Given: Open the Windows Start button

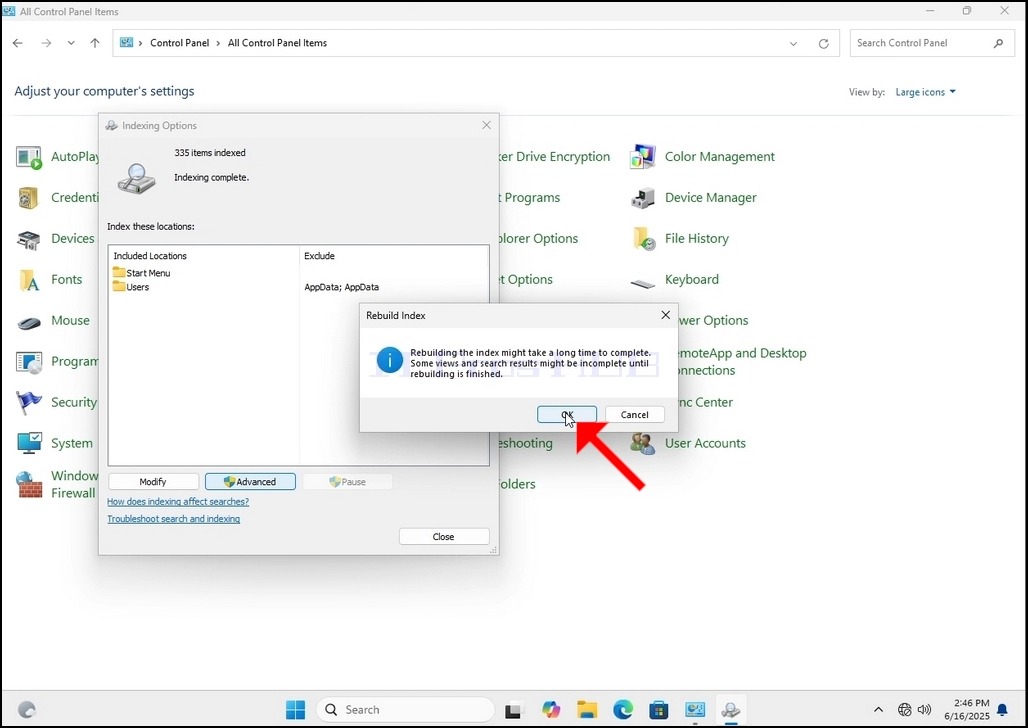Looking at the screenshot, I should (x=296, y=710).
